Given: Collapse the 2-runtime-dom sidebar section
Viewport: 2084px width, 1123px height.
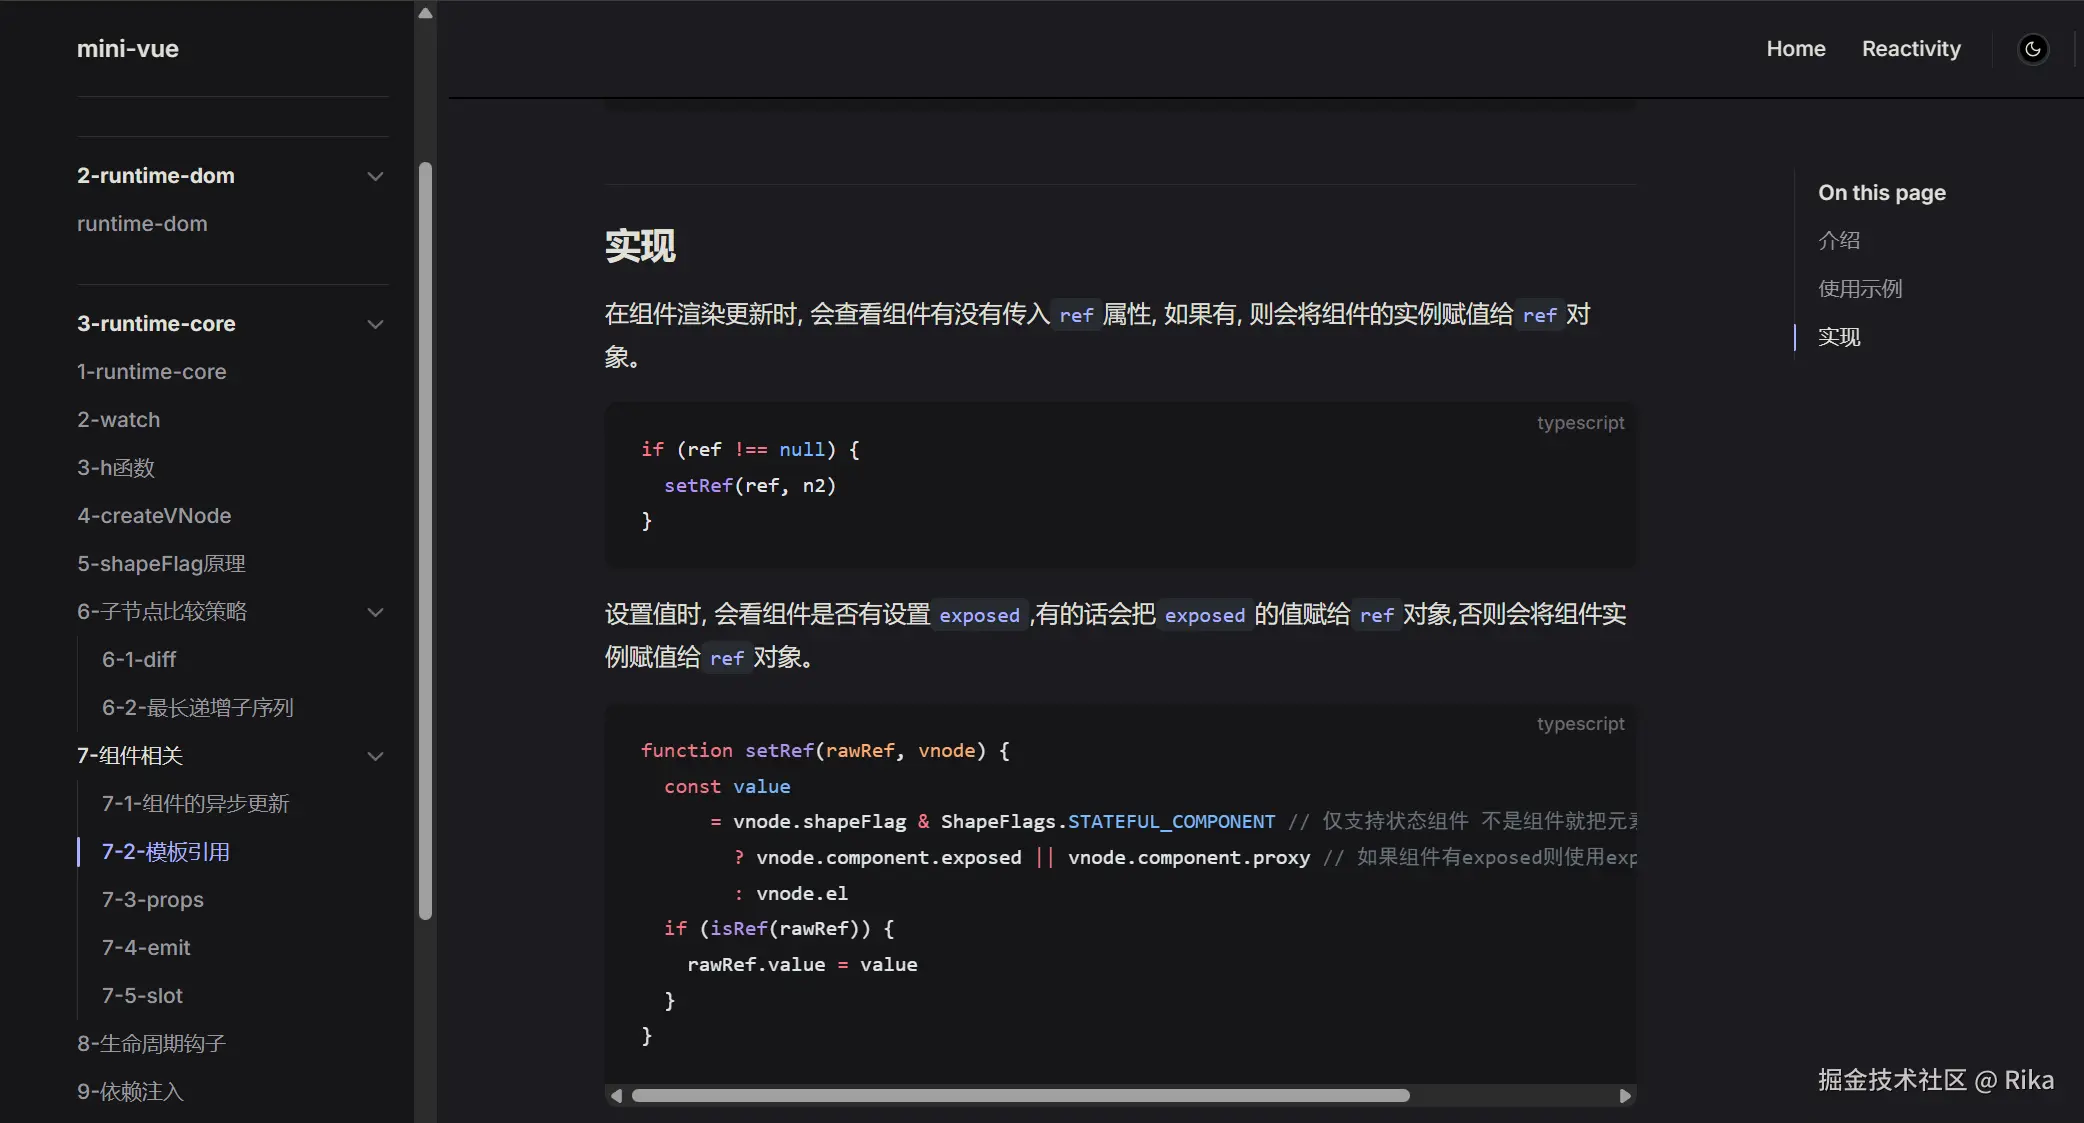Looking at the screenshot, I should pyautogui.click(x=375, y=176).
